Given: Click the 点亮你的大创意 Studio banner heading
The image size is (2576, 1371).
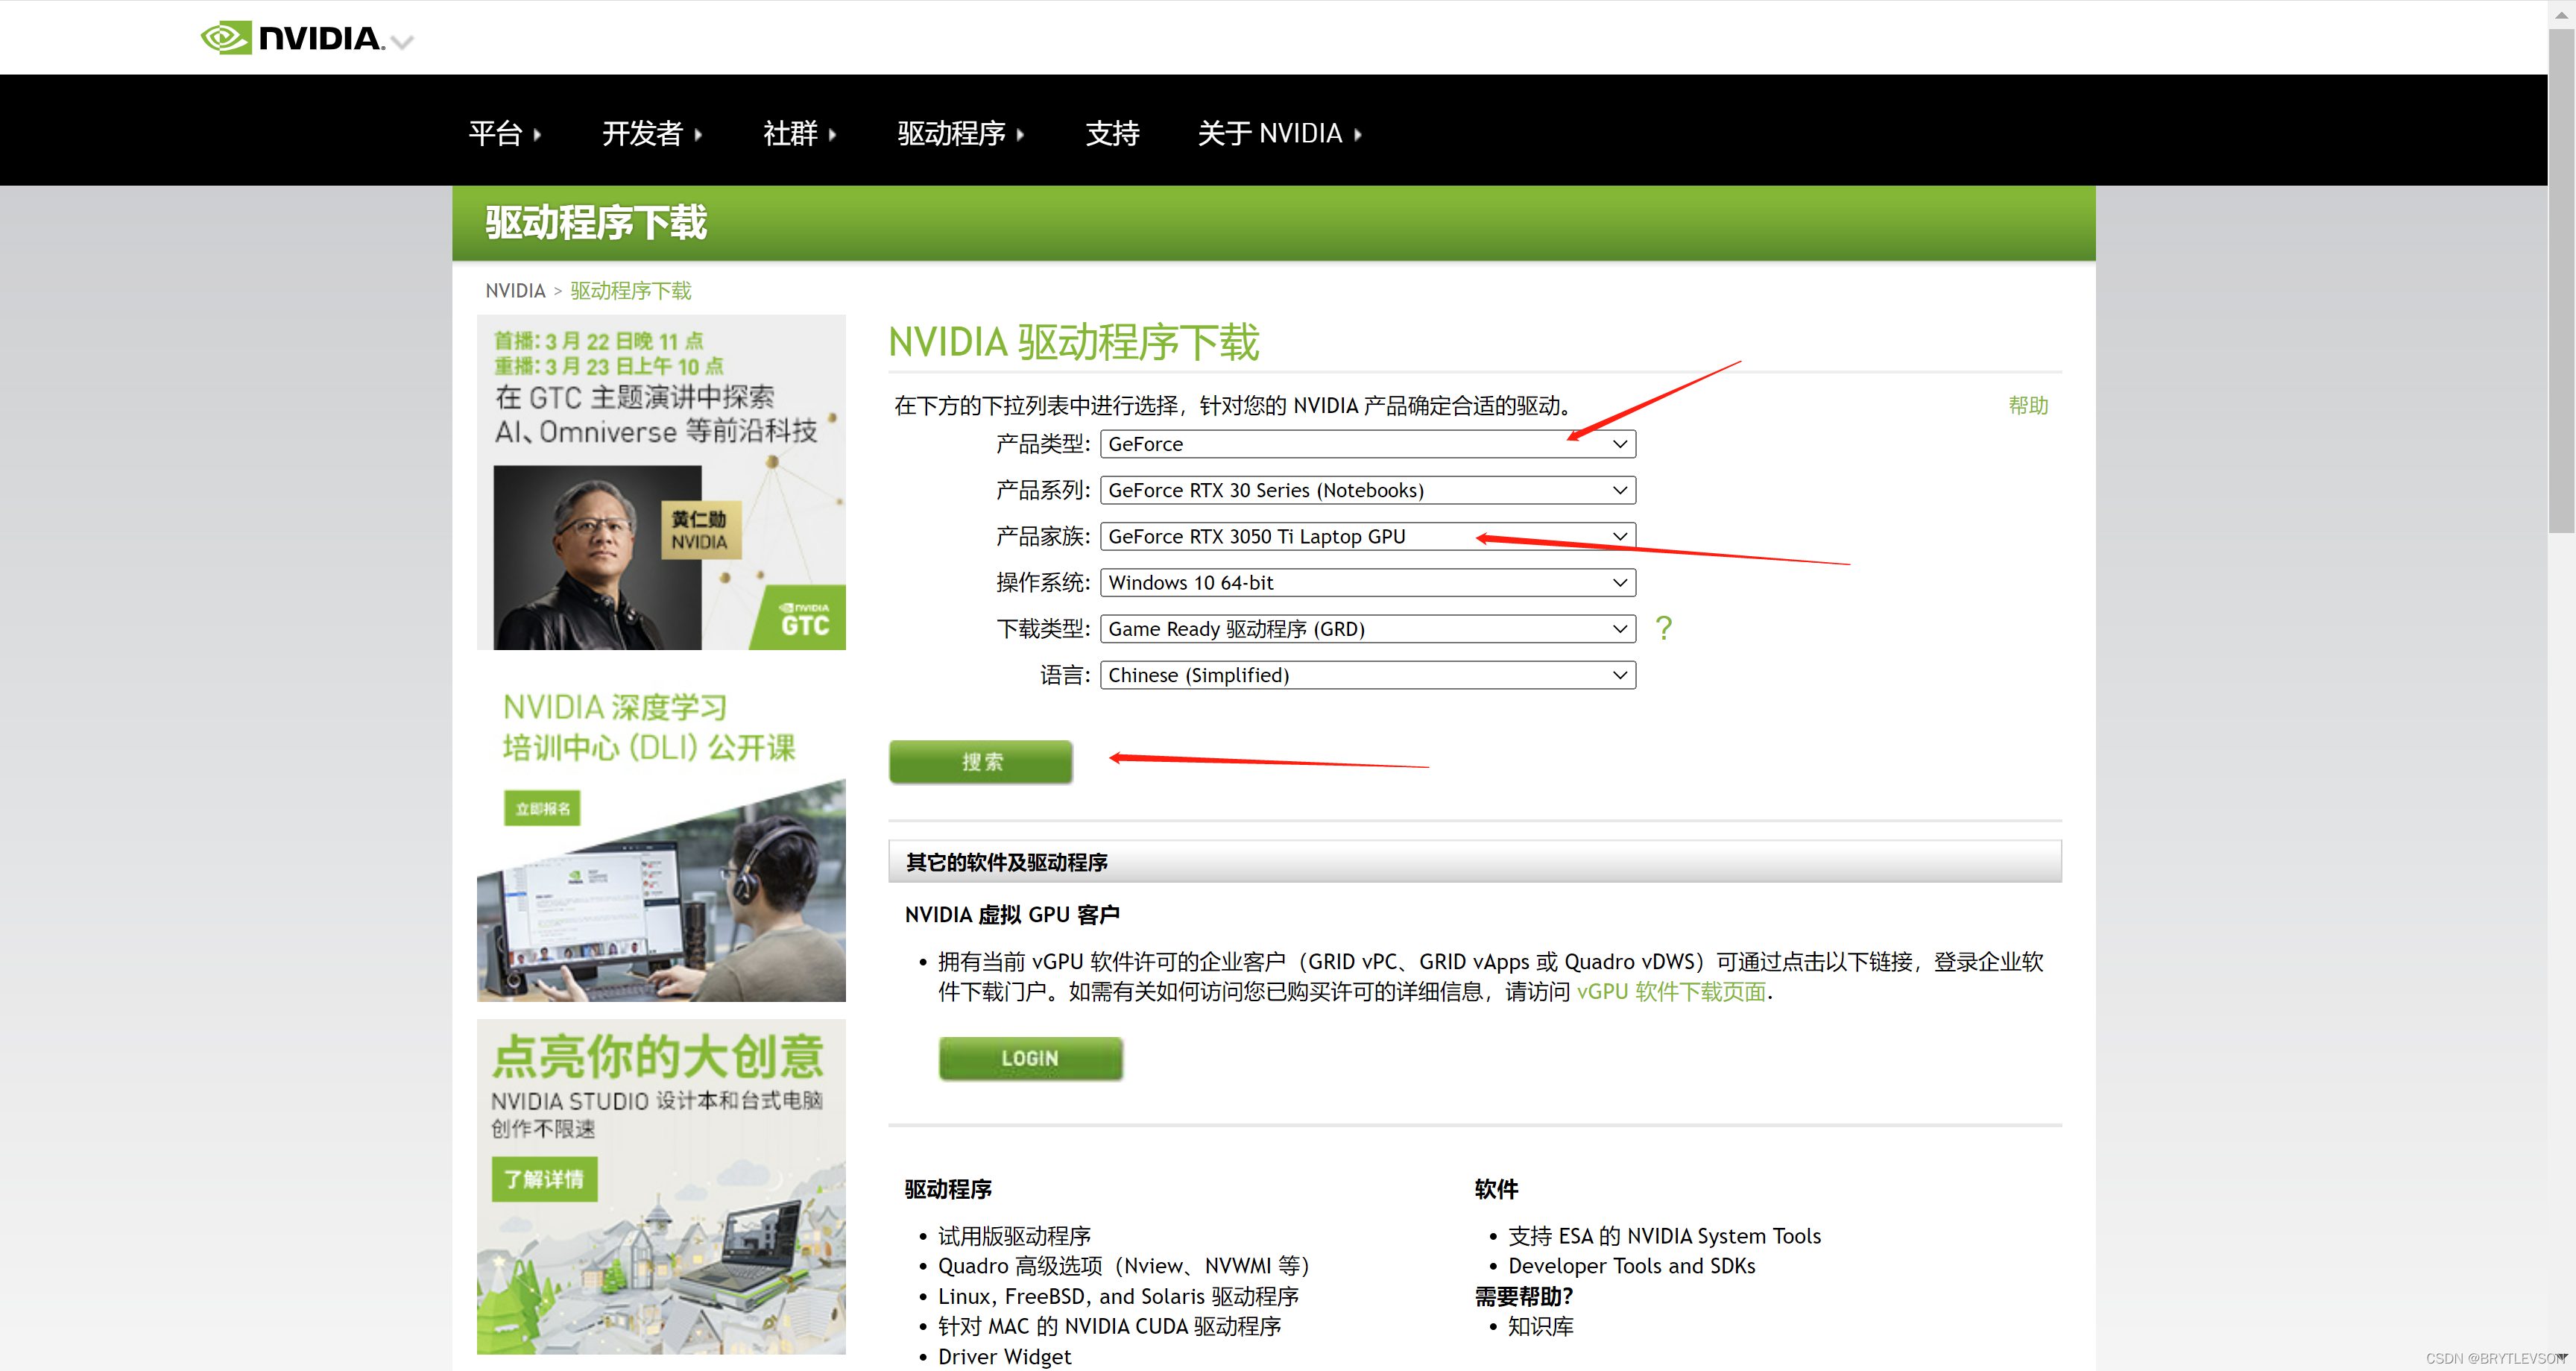Looking at the screenshot, I should 658,1057.
